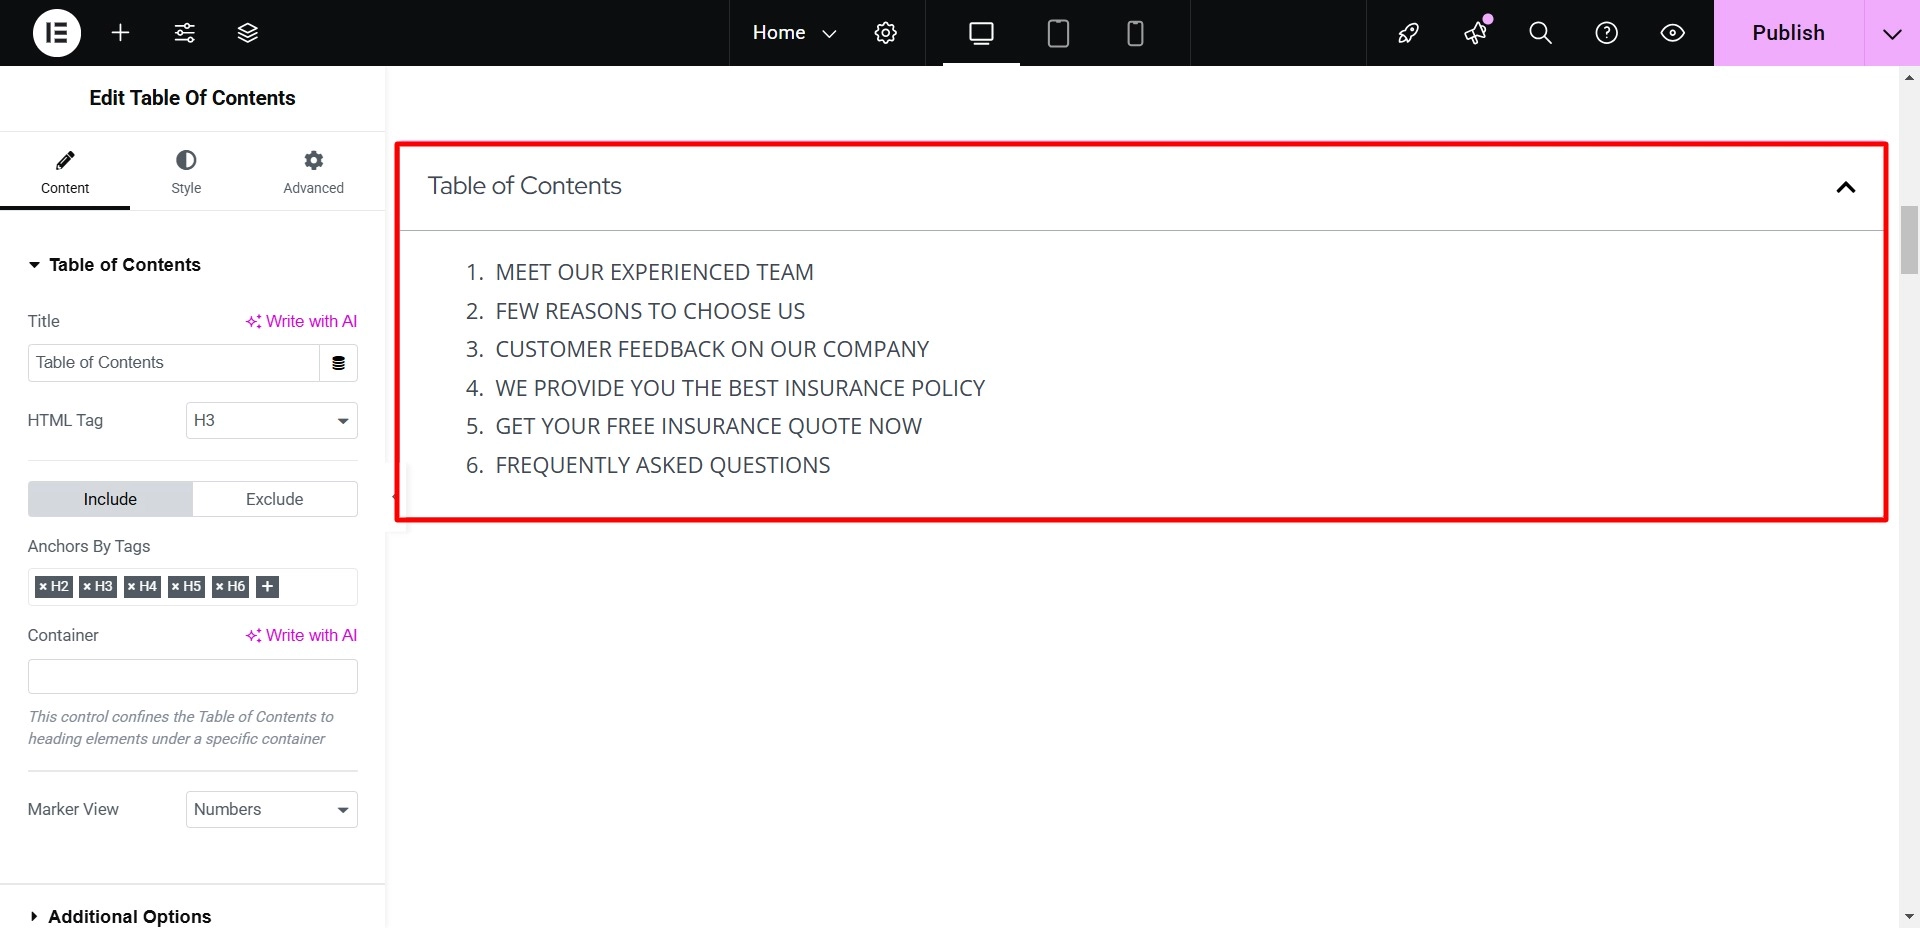Viewport: 1920px width, 928px height.
Task: Switch to desktop device view
Action: pos(981,33)
